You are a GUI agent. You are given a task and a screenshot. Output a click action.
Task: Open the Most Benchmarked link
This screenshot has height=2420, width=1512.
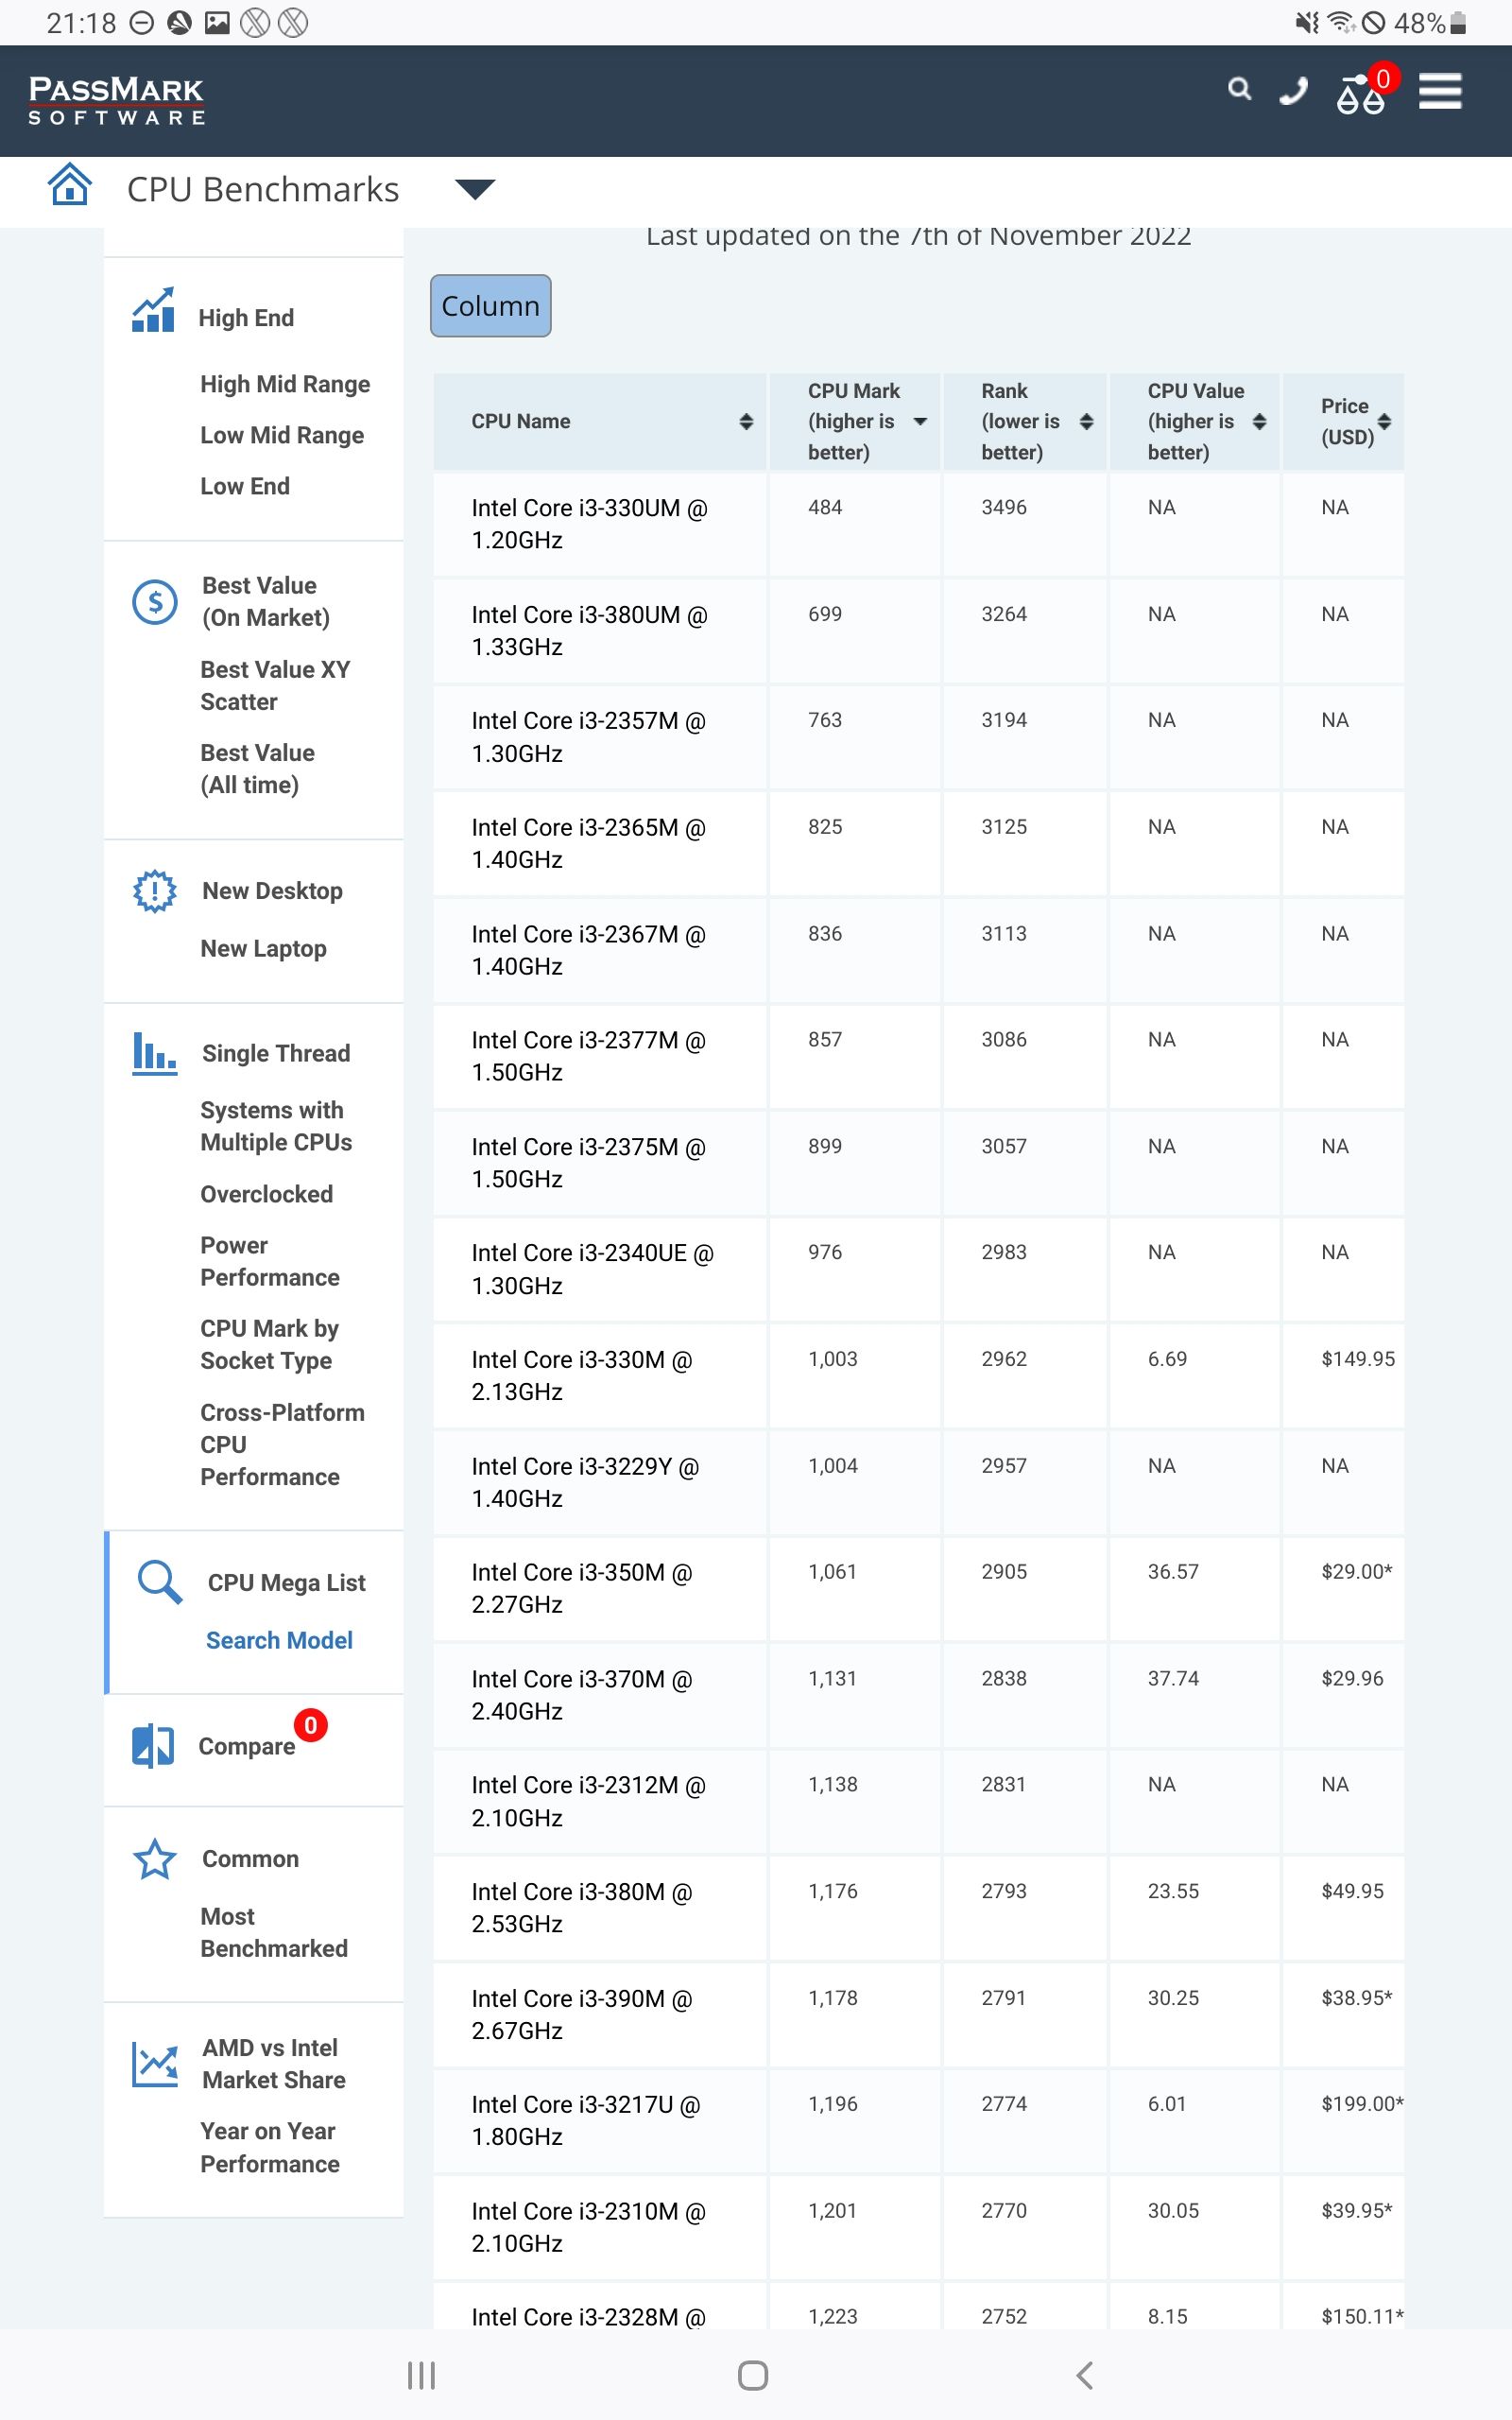pos(273,1933)
